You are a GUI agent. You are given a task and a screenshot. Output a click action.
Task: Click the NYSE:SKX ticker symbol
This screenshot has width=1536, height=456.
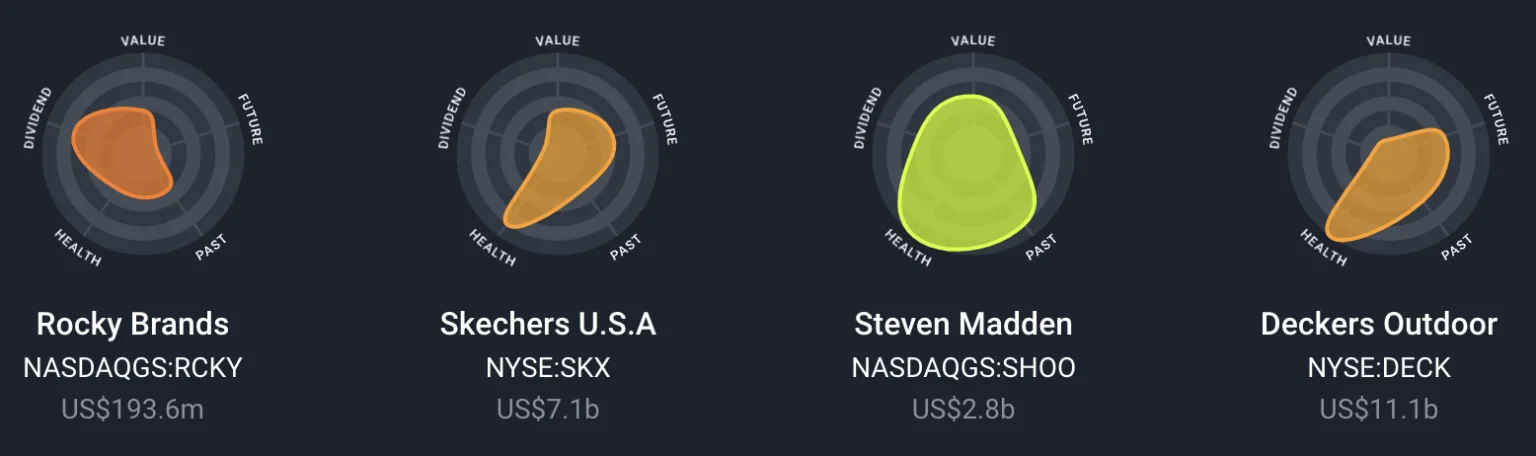(548, 368)
